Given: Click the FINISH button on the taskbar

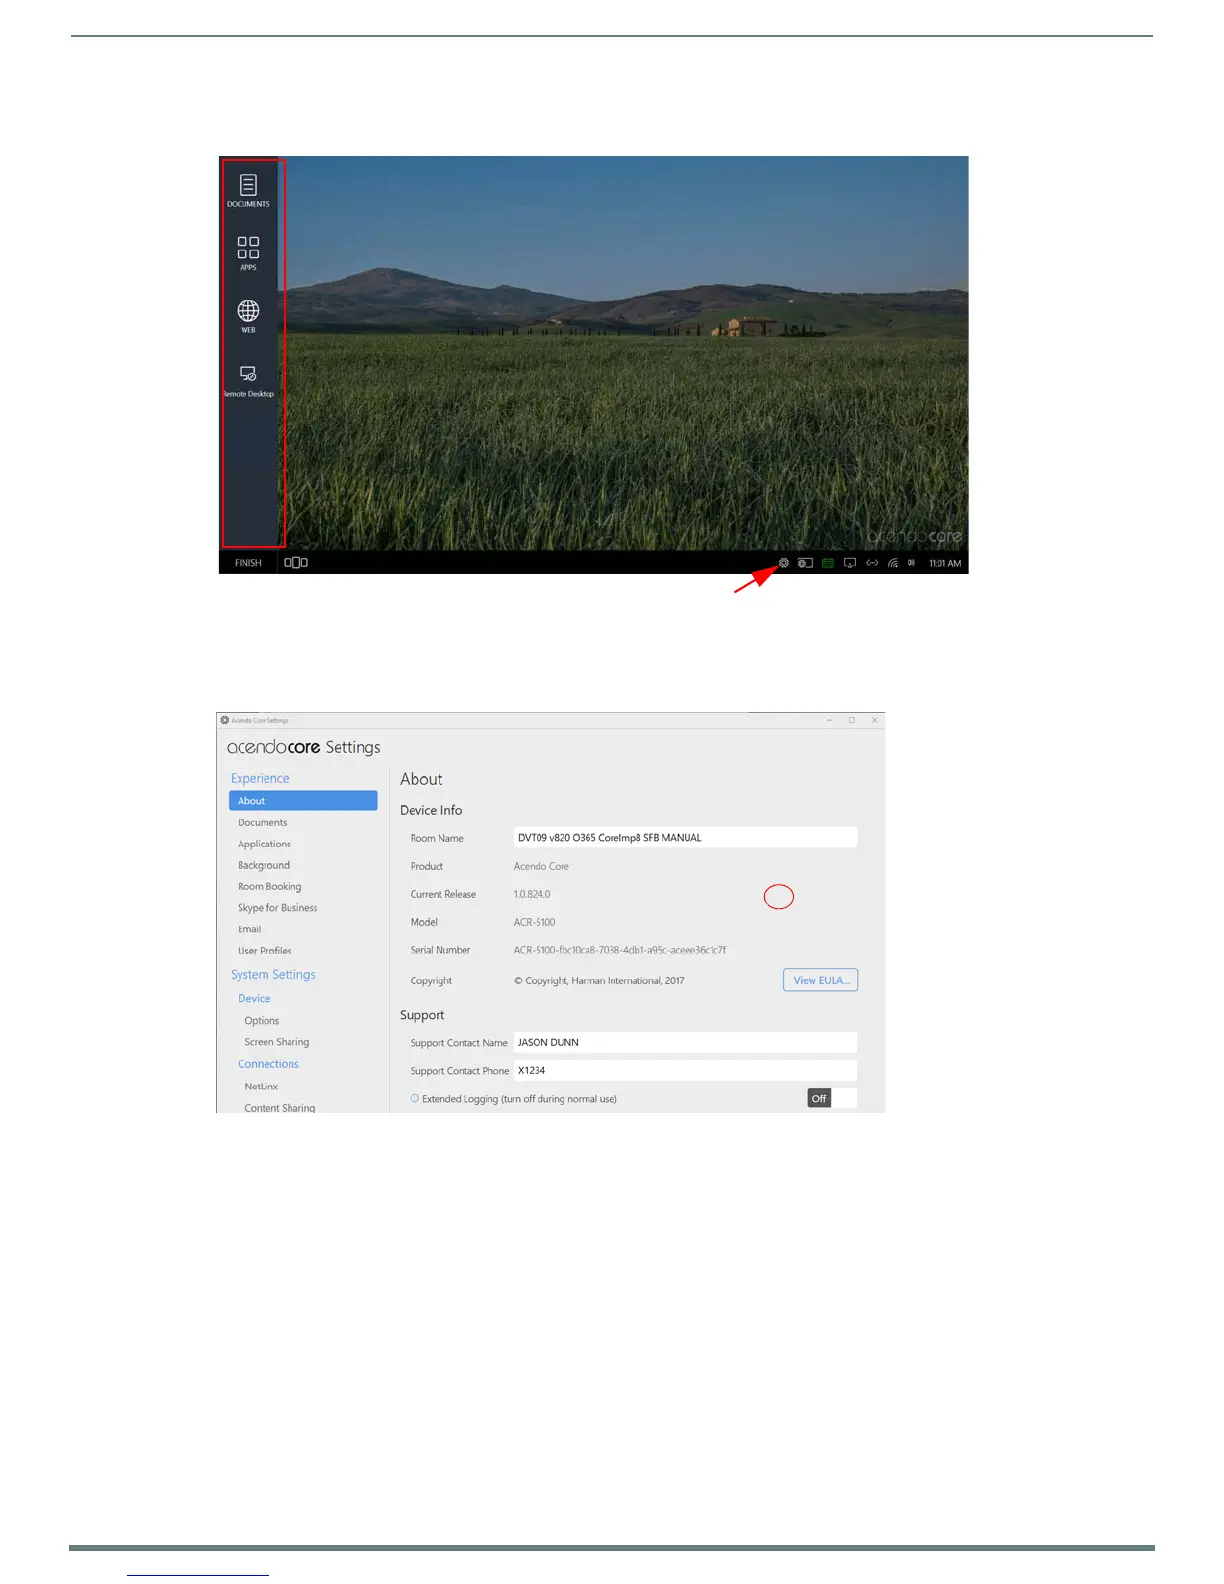Looking at the screenshot, I should [x=248, y=563].
